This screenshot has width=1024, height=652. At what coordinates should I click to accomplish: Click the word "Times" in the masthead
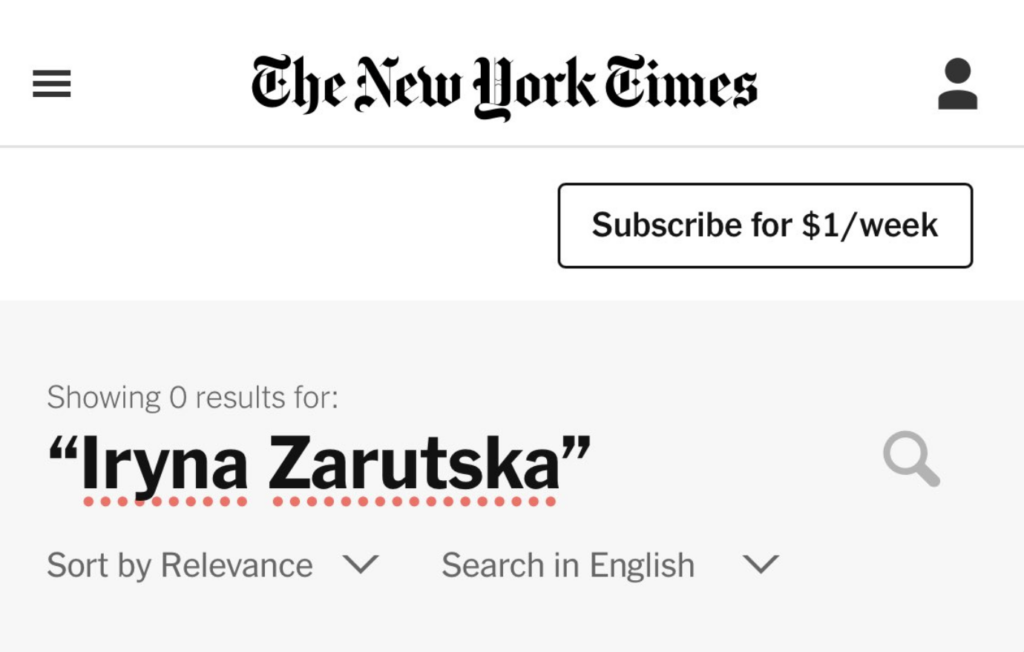tap(680, 86)
